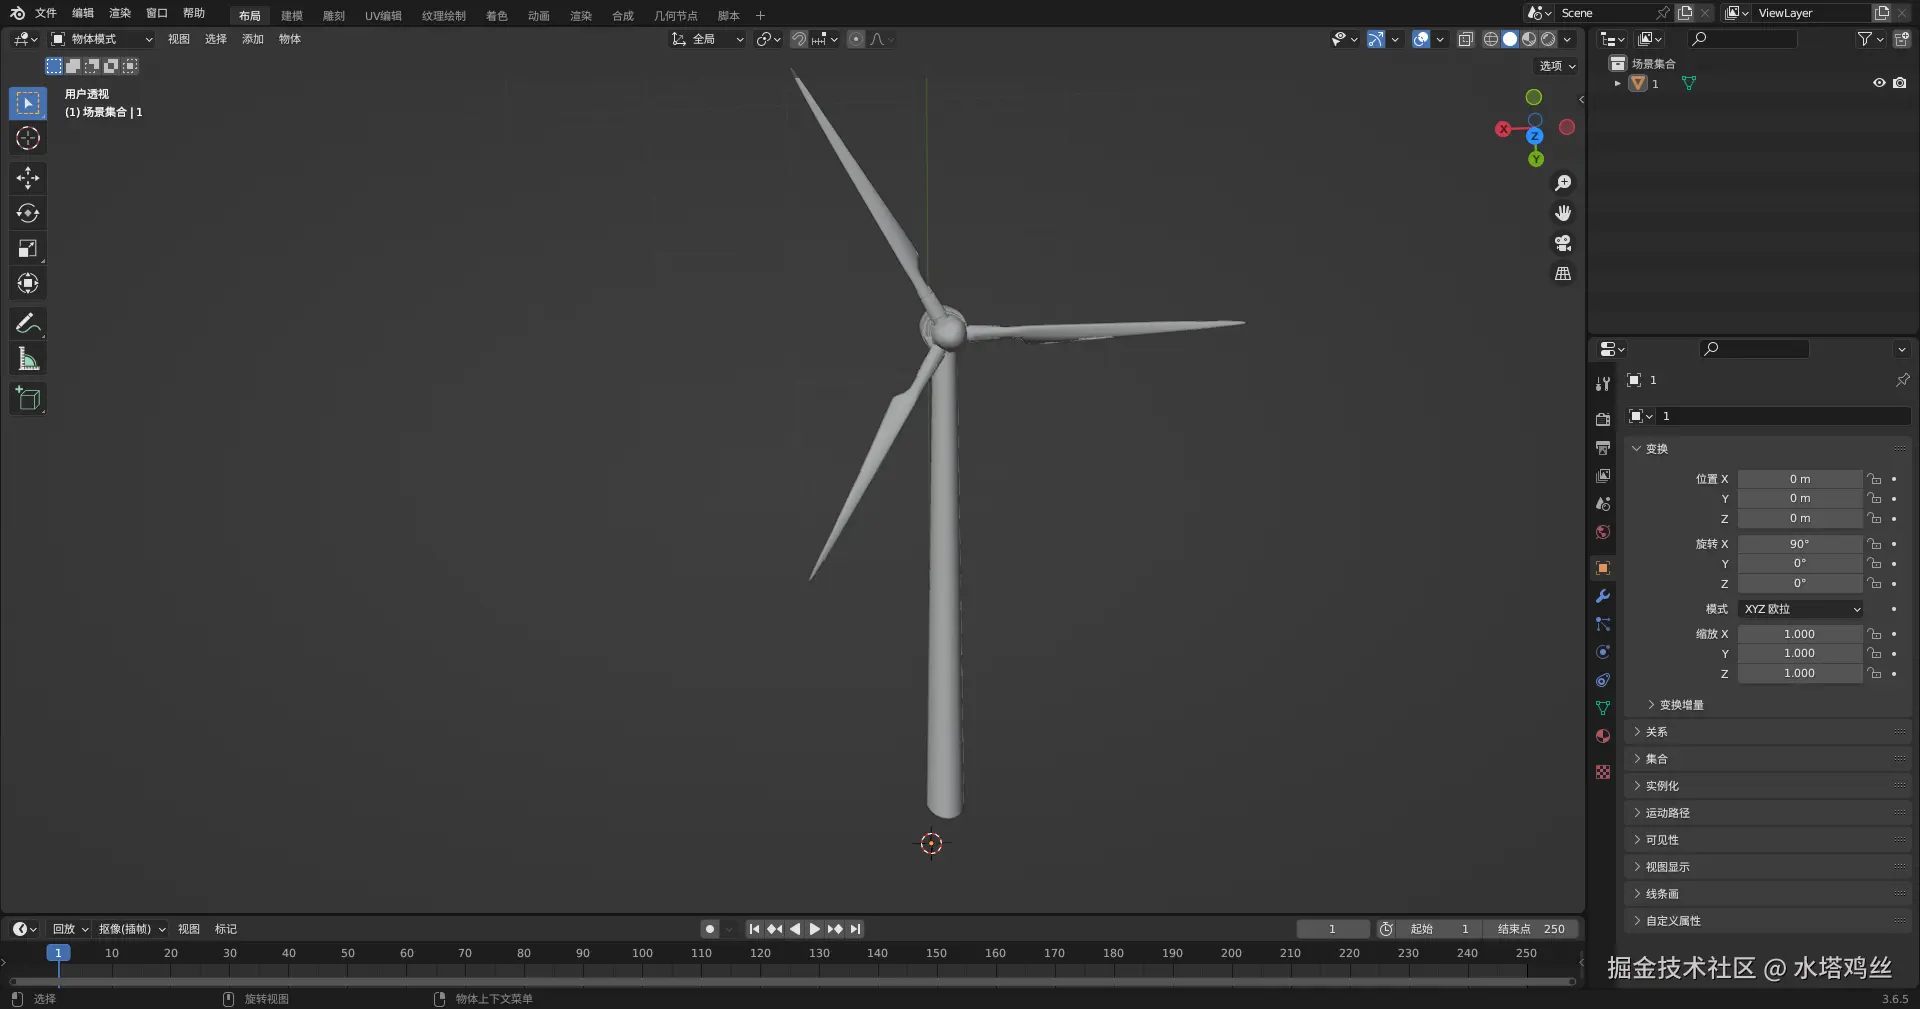1920x1009 pixels.
Task: Click the Add Cube tool
Action: [x=28, y=399]
